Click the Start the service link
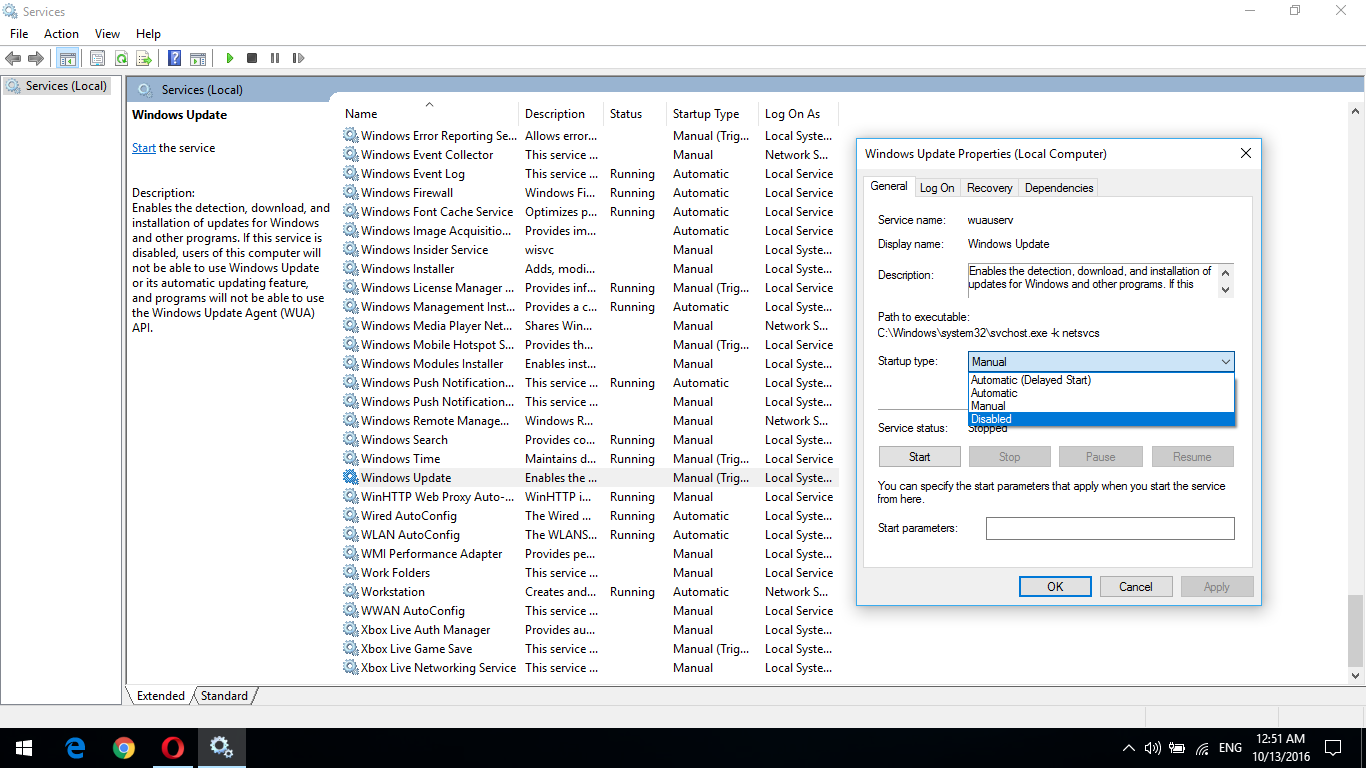The height and width of the screenshot is (768, 1366). [x=144, y=148]
